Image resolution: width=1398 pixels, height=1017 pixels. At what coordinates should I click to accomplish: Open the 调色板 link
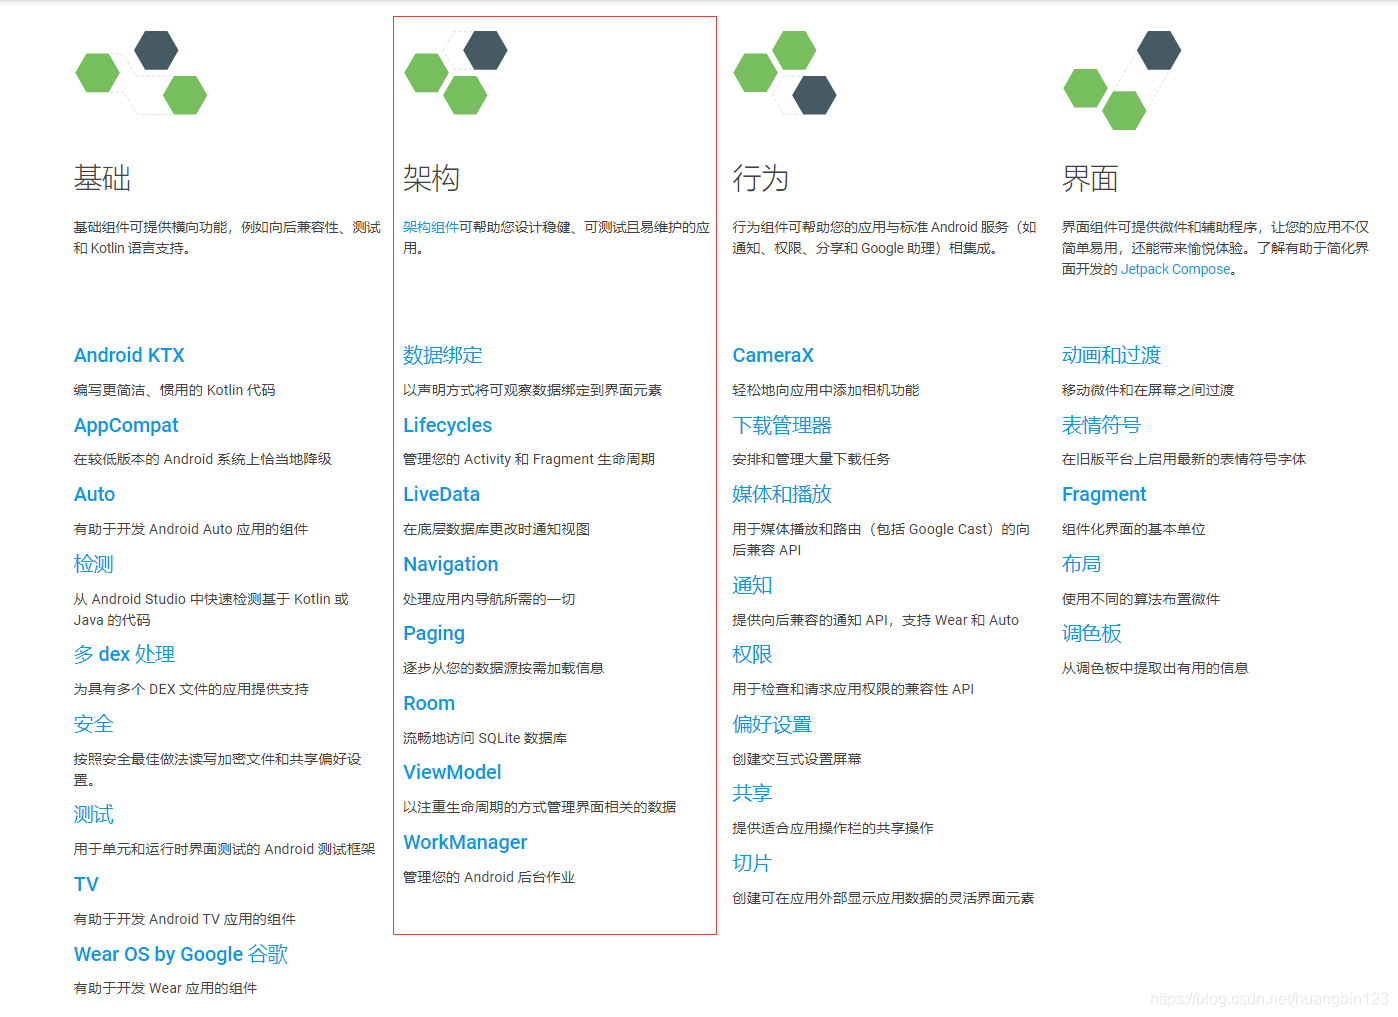[x=1092, y=633]
